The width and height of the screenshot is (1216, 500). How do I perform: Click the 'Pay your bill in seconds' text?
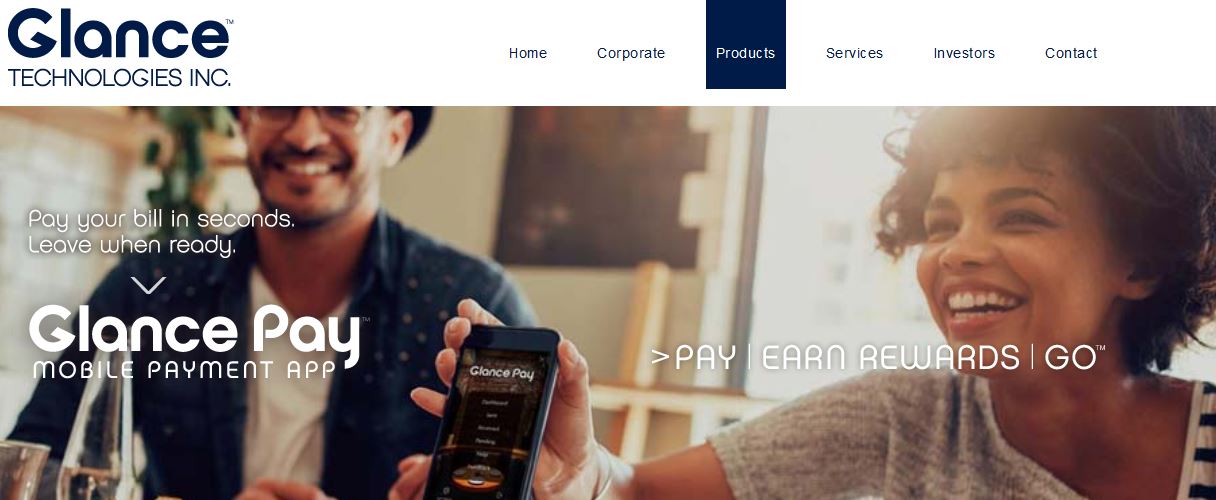click(162, 219)
